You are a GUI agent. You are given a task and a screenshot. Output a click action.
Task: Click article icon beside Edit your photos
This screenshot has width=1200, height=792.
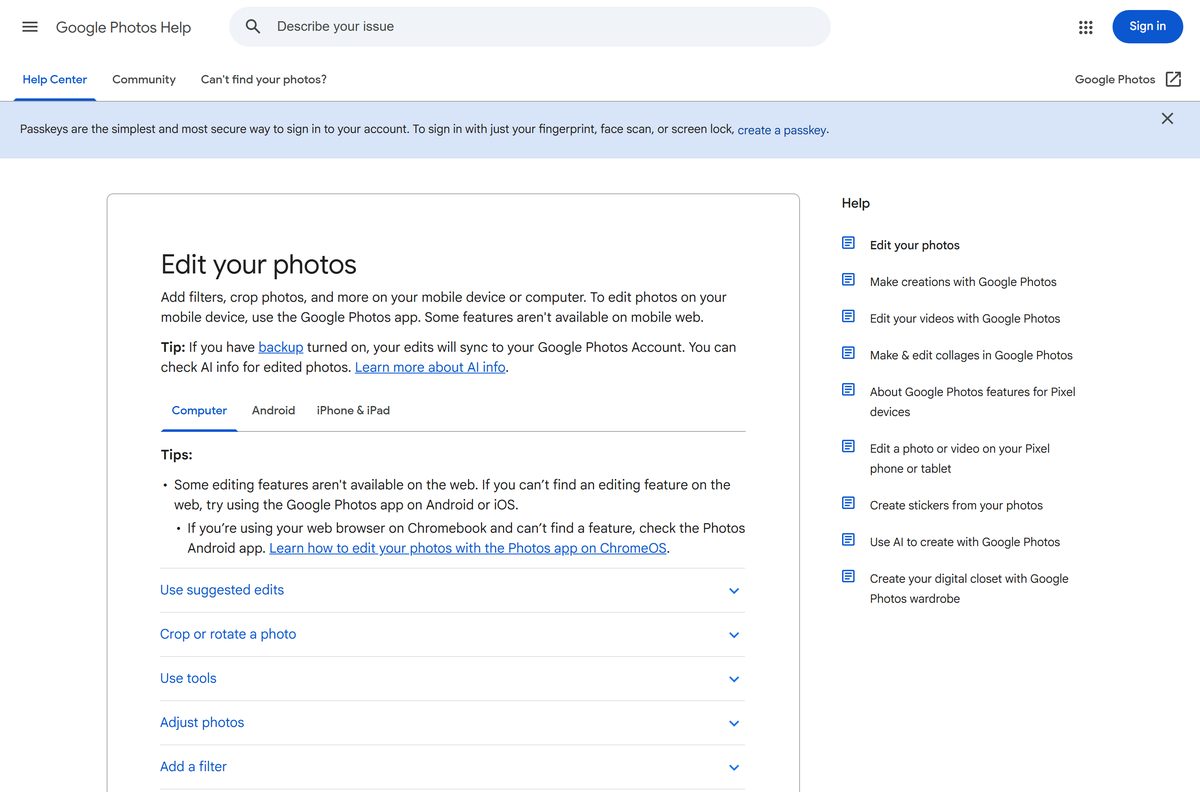pyautogui.click(x=849, y=243)
